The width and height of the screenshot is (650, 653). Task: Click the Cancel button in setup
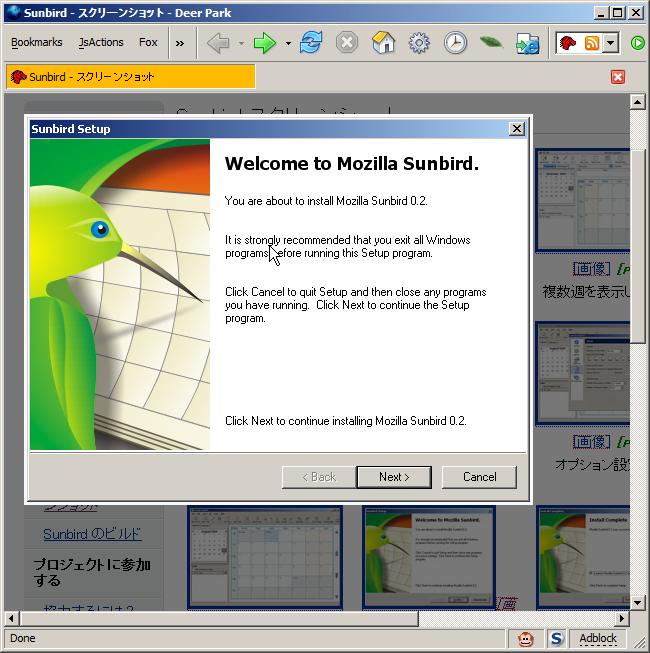tap(479, 477)
